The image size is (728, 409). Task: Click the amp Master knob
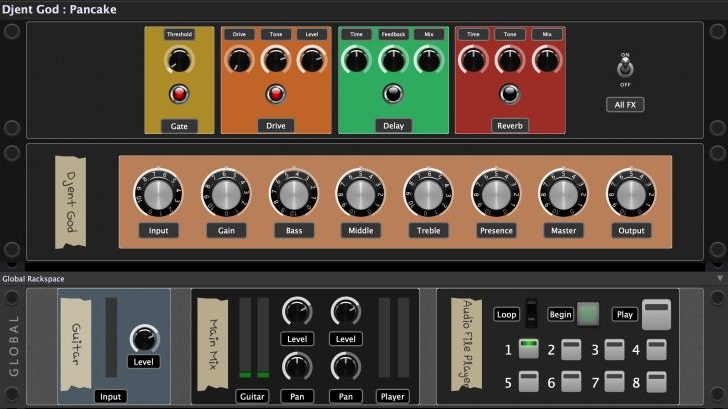click(563, 192)
